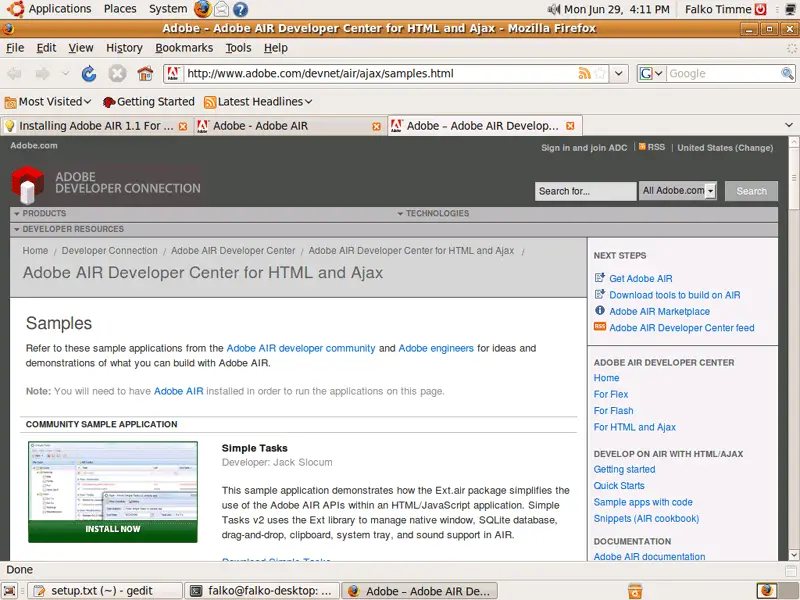
Task: Show the desktop from the bottom panel
Action: pyautogui.click(x=10, y=591)
